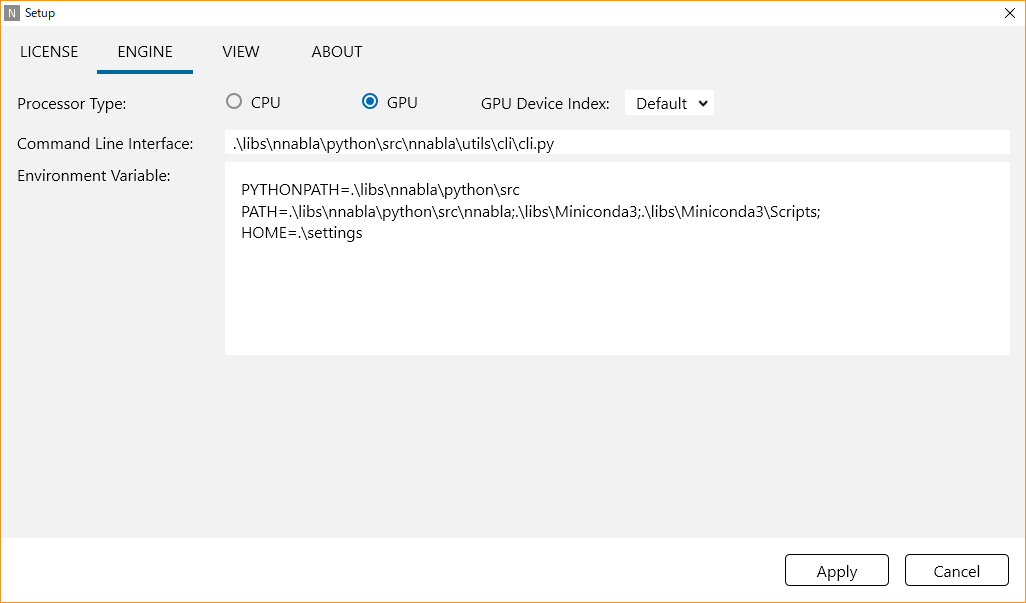Cancel the setup dialog
The image size is (1026, 603).
[957, 571]
